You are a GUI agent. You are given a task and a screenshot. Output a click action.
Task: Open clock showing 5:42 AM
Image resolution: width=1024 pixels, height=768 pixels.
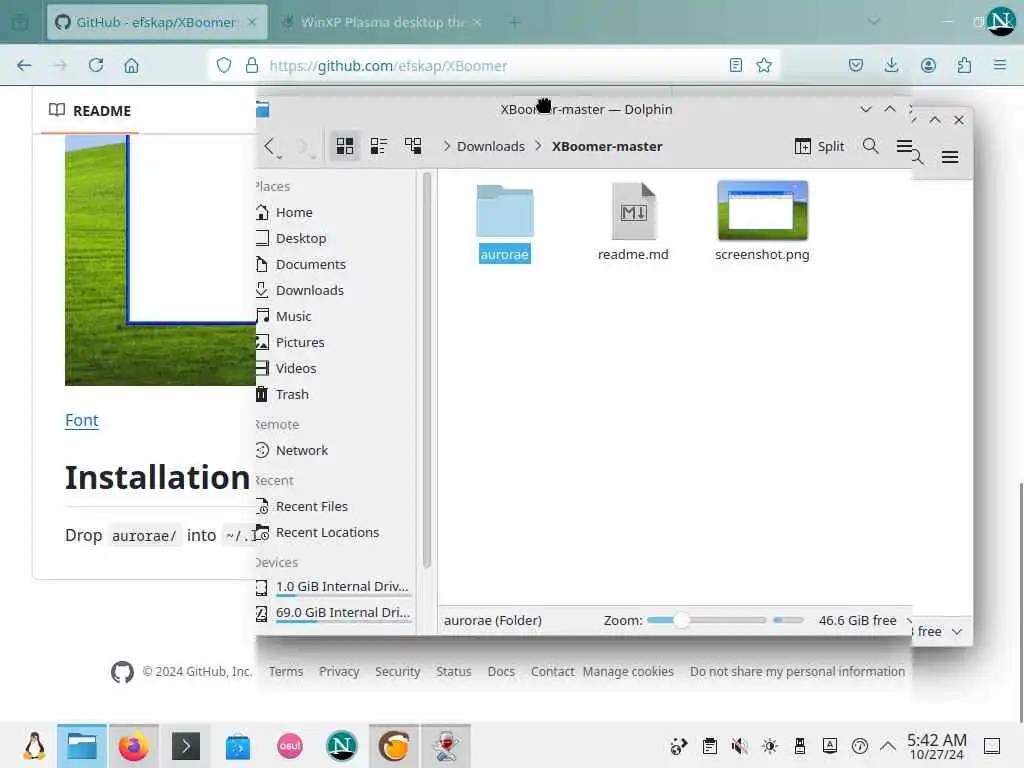936,746
